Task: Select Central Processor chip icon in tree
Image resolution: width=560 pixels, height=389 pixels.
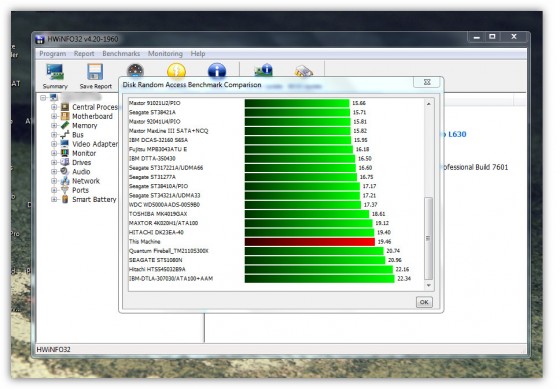Action: tap(65, 107)
